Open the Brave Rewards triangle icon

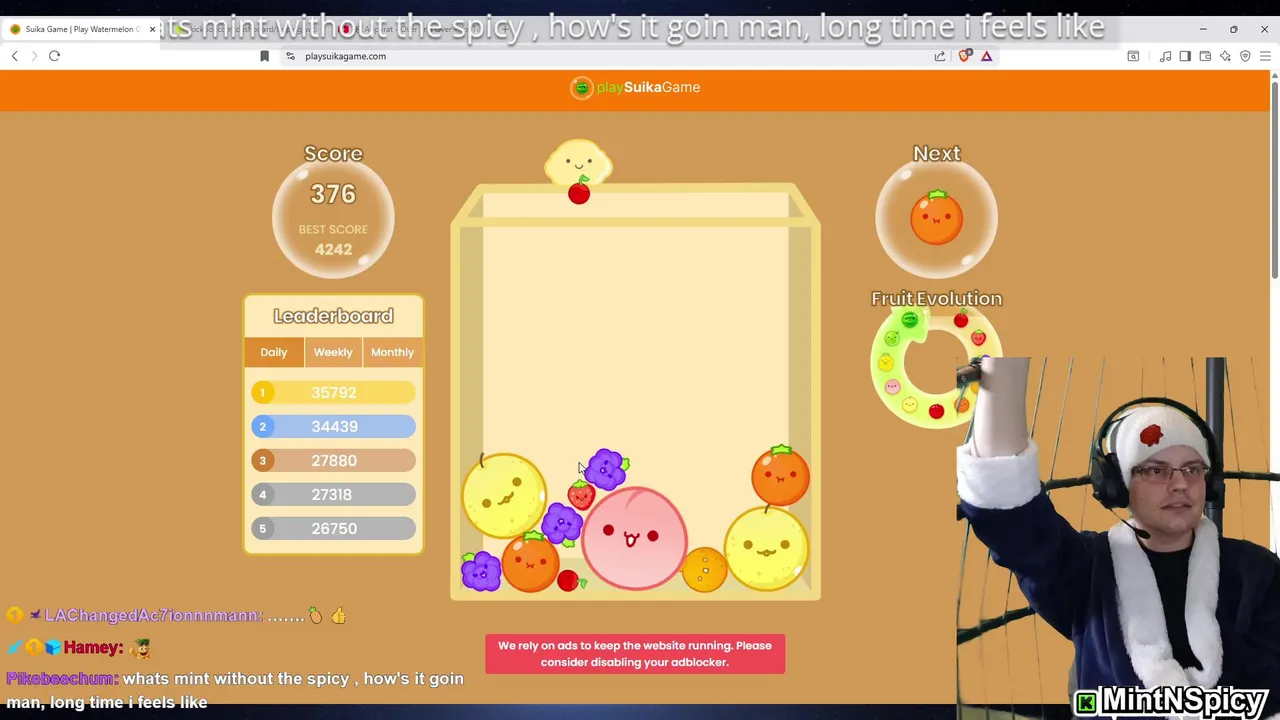coord(986,56)
